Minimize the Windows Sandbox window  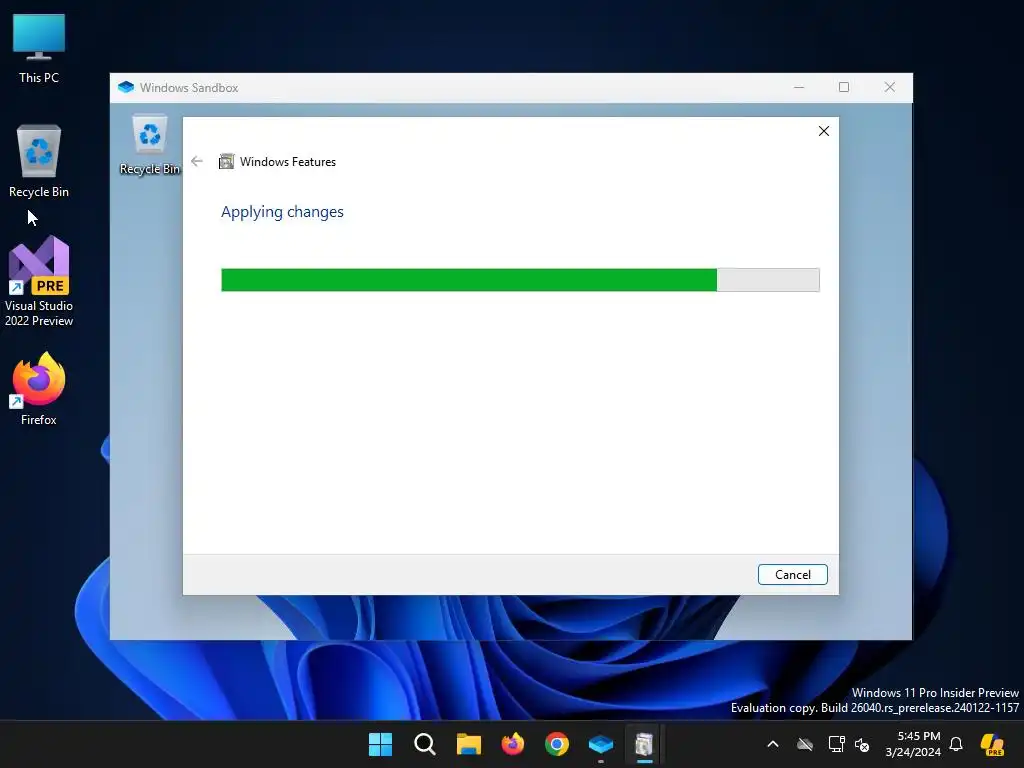pos(799,88)
